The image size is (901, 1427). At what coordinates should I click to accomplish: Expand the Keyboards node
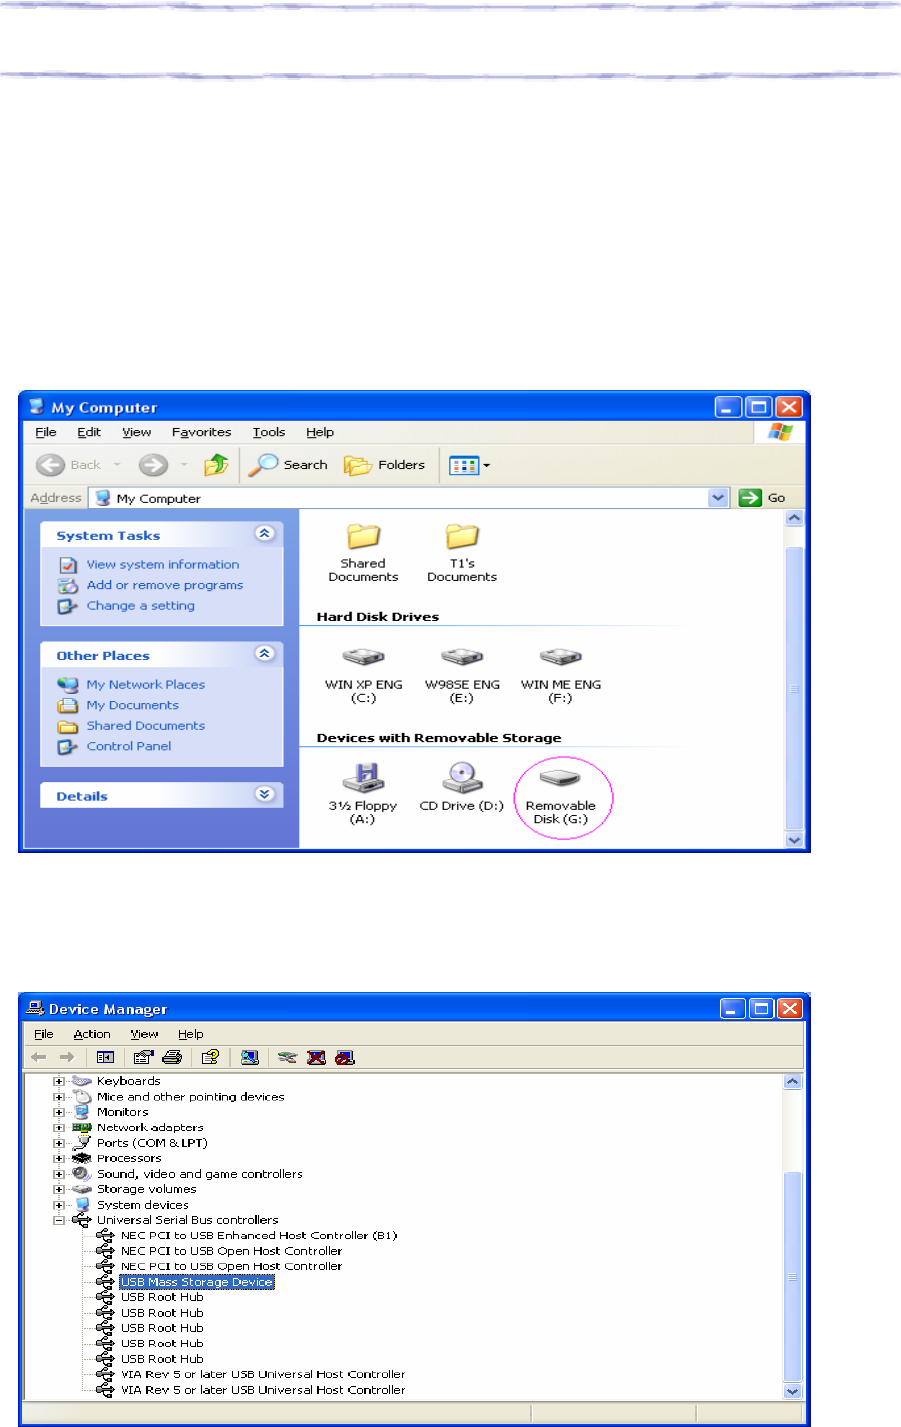[59, 1081]
